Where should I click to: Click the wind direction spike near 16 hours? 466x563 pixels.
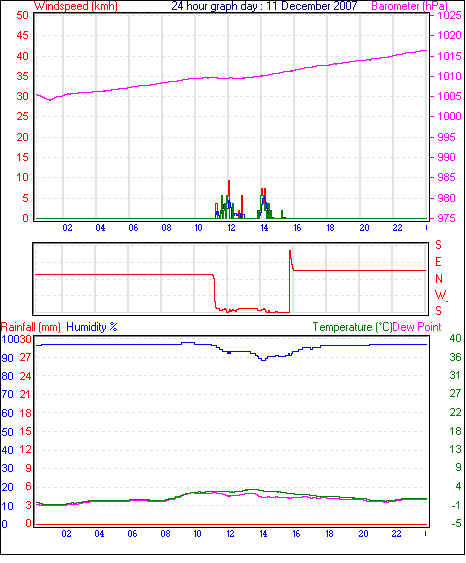click(x=290, y=257)
